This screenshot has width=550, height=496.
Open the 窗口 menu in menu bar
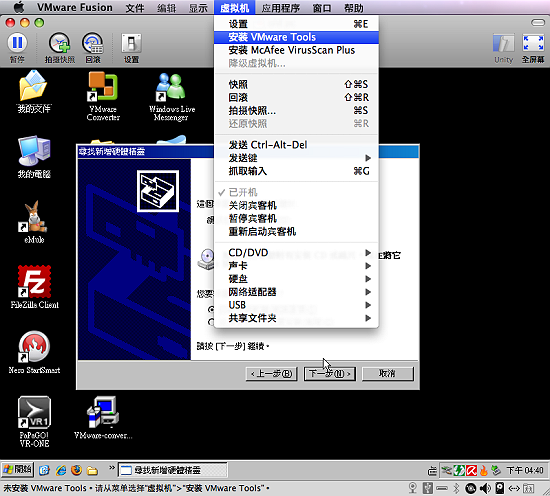tap(322, 7)
